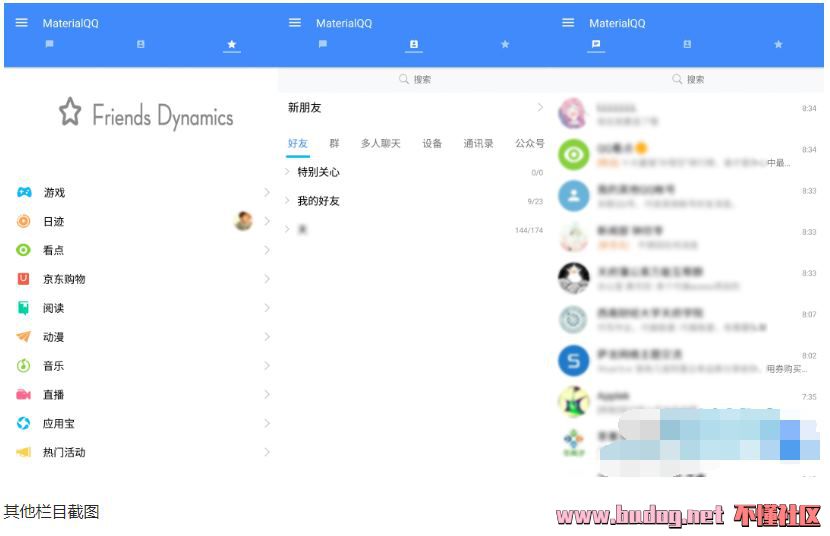Expand the friend group showing 144/174
The height and width of the screenshot is (536, 830).
[414, 230]
